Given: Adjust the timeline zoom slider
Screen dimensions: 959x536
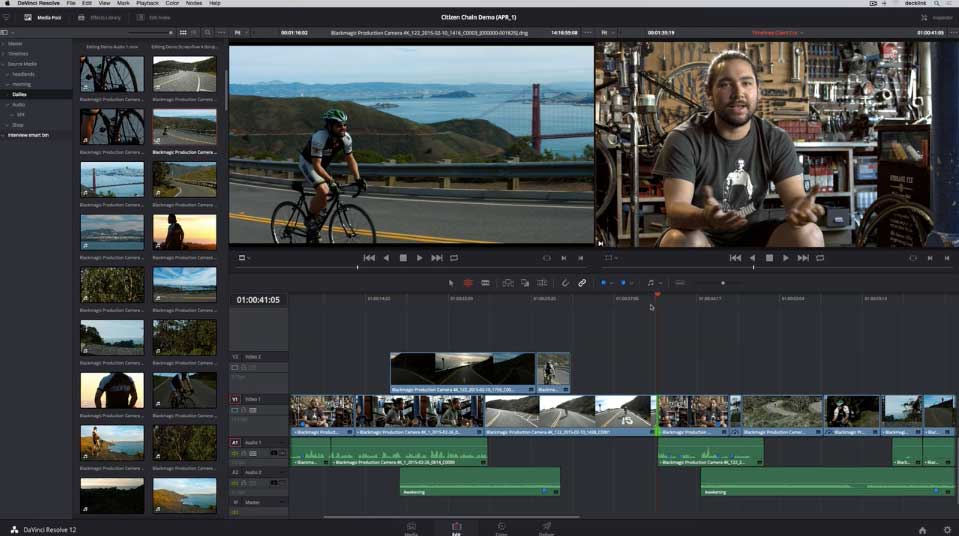Looking at the screenshot, I should 723,283.
